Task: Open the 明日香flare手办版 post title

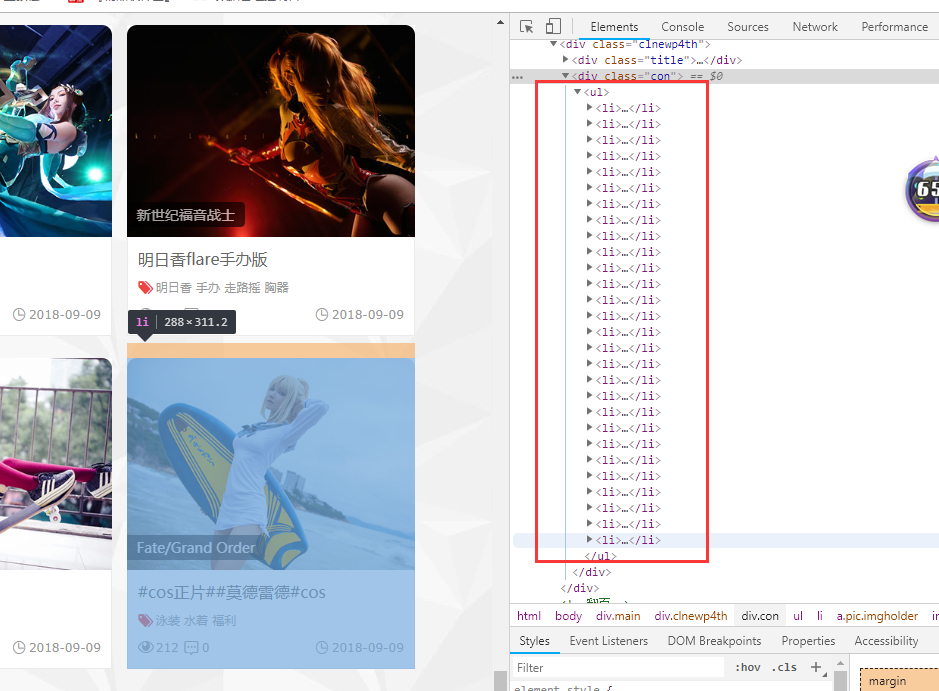Action: 202,259
